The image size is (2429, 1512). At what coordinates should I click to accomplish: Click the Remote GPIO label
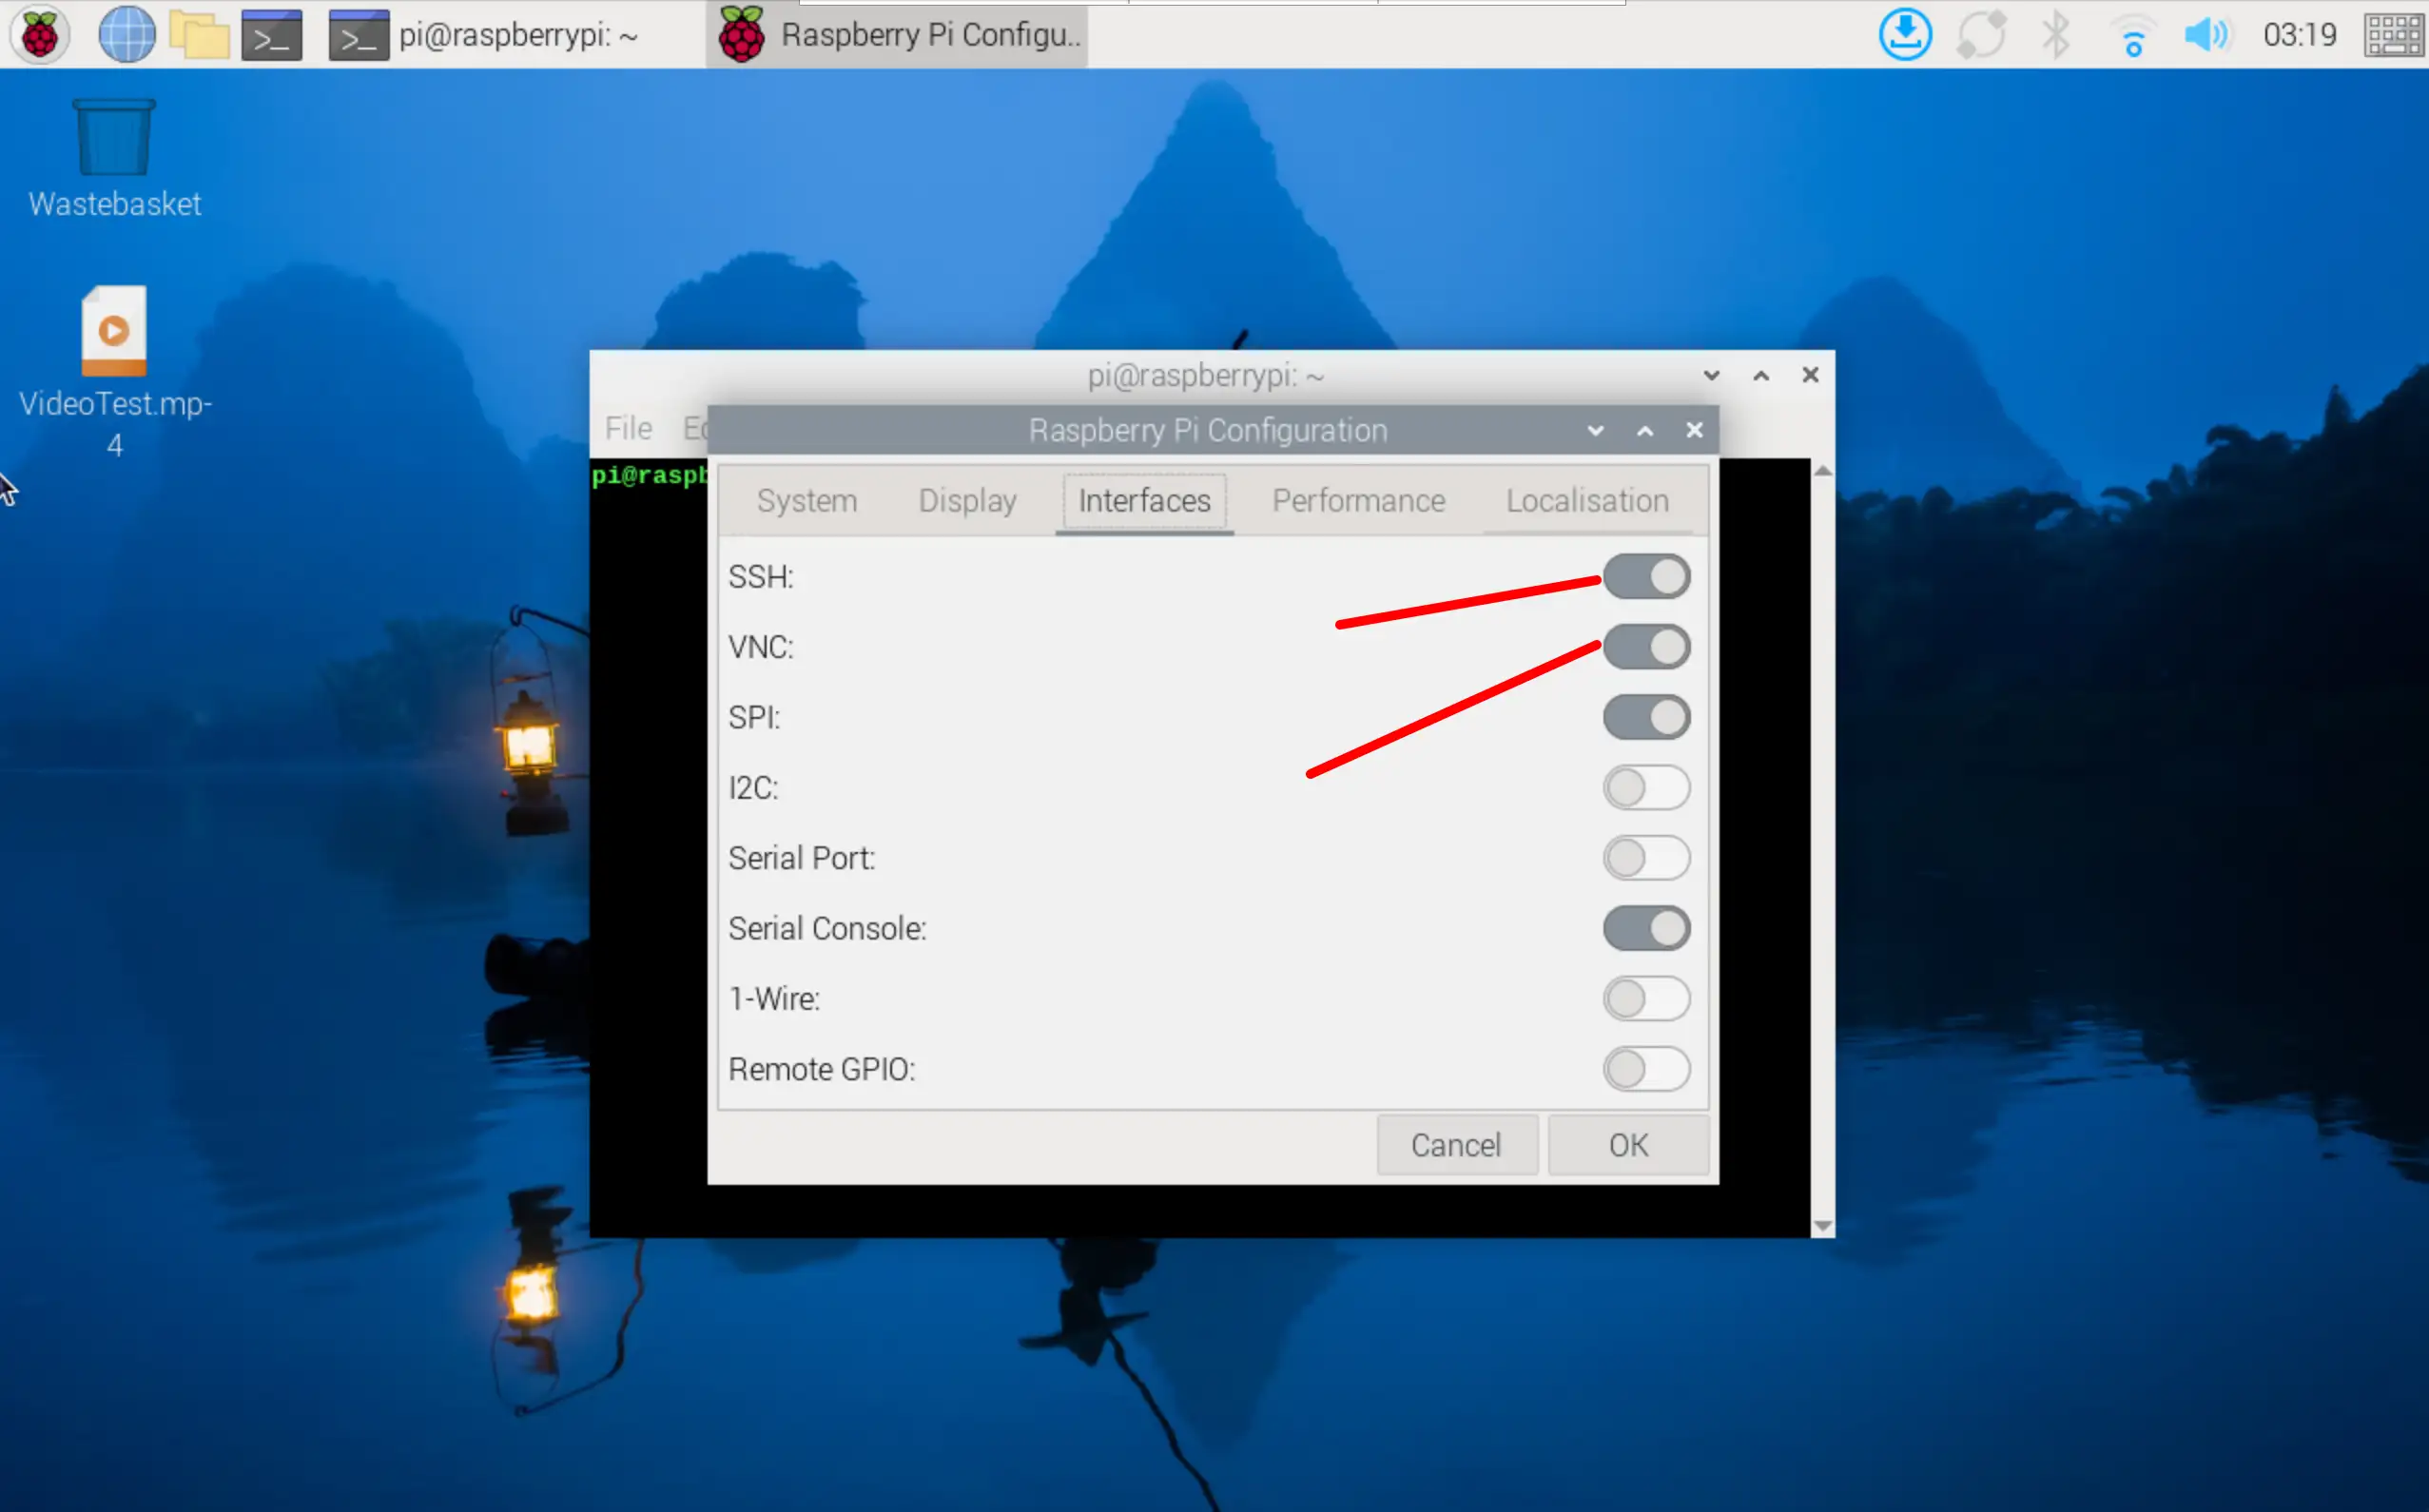click(x=822, y=1069)
